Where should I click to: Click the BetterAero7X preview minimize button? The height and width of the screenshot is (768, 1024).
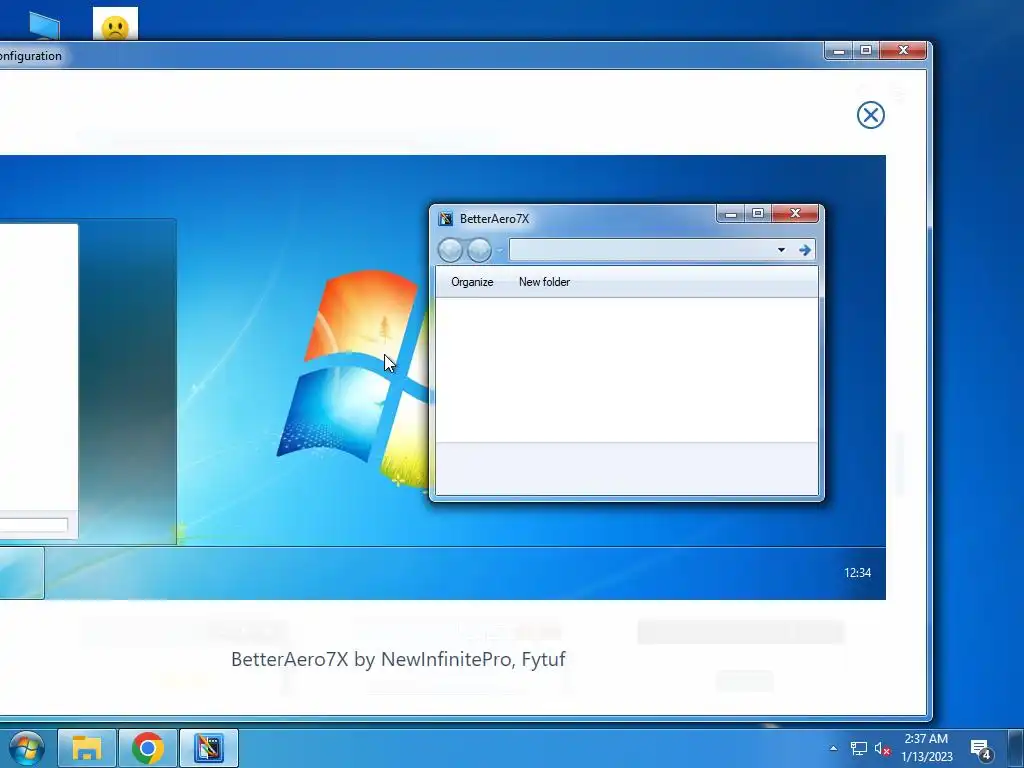coord(731,214)
